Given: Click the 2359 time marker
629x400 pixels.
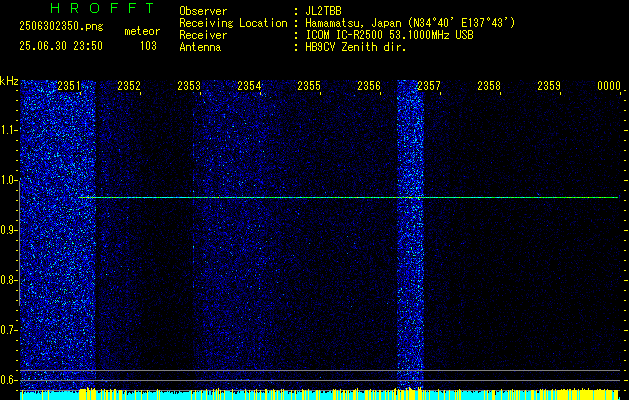Looking at the screenshot, I should 549,85.
